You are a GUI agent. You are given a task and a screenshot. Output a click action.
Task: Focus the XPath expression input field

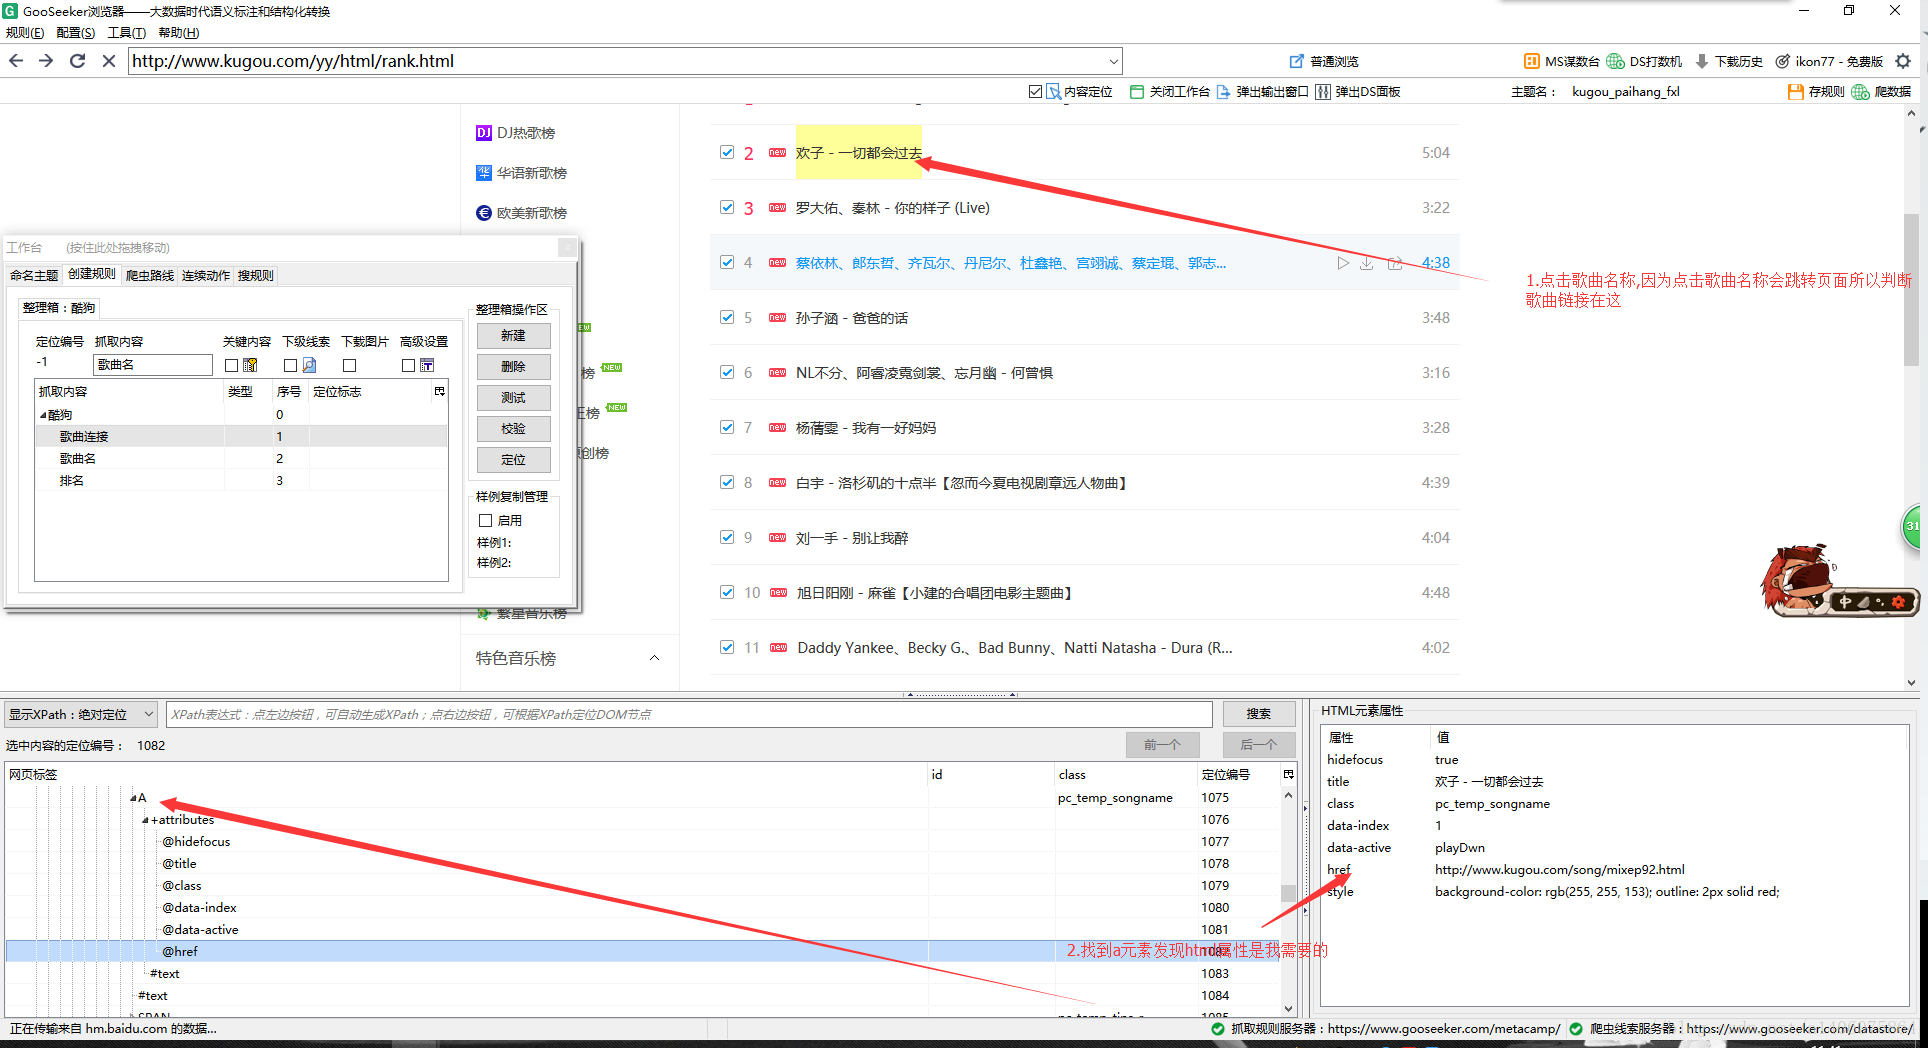pos(689,714)
